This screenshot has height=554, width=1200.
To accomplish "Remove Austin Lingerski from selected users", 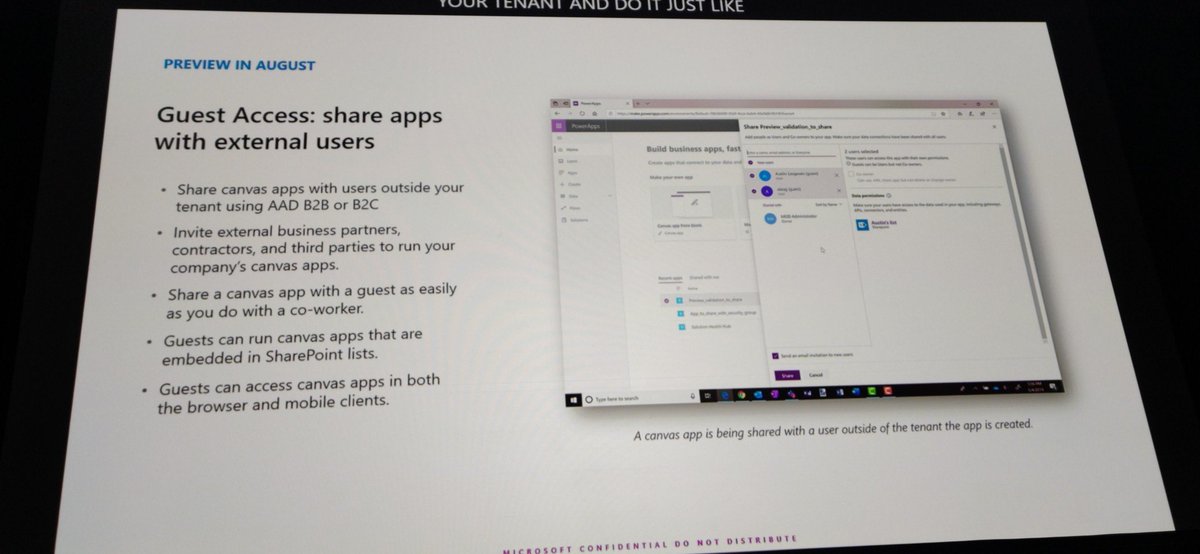I will [837, 175].
